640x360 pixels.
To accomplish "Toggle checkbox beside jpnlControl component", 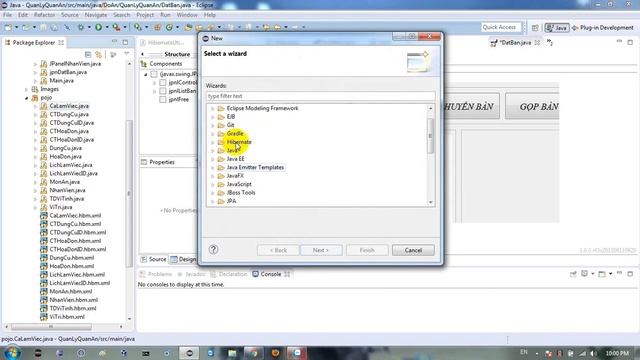I will (x=163, y=82).
